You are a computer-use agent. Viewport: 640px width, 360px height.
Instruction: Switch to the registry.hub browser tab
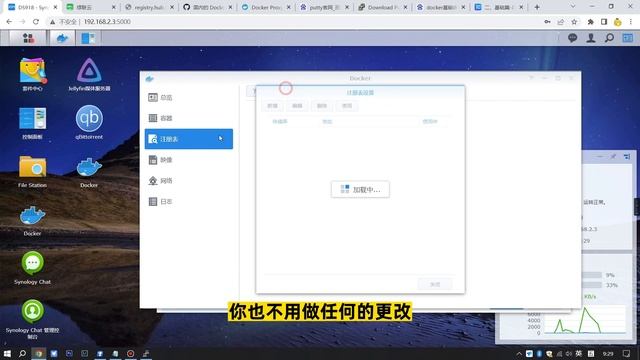pos(149,7)
